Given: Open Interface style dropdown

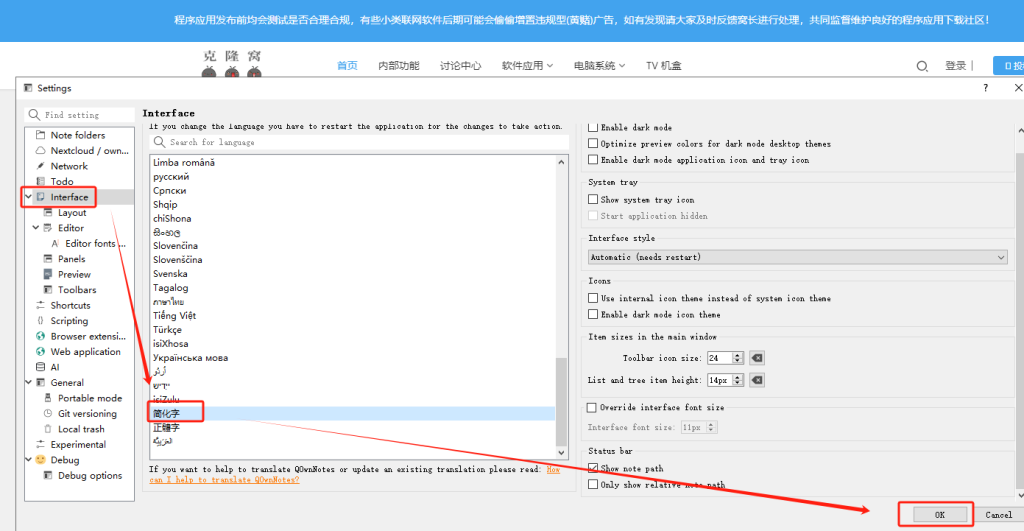Looking at the screenshot, I should [797, 257].
